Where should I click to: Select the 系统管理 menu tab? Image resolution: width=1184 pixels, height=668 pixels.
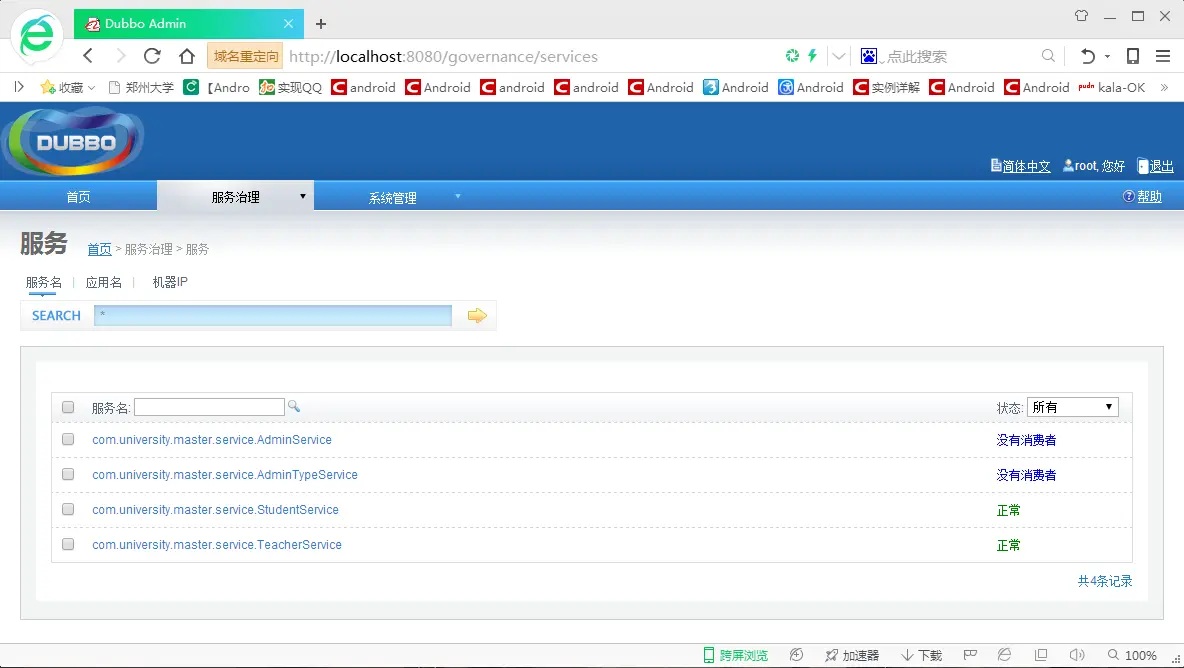(x=393, y=198)
